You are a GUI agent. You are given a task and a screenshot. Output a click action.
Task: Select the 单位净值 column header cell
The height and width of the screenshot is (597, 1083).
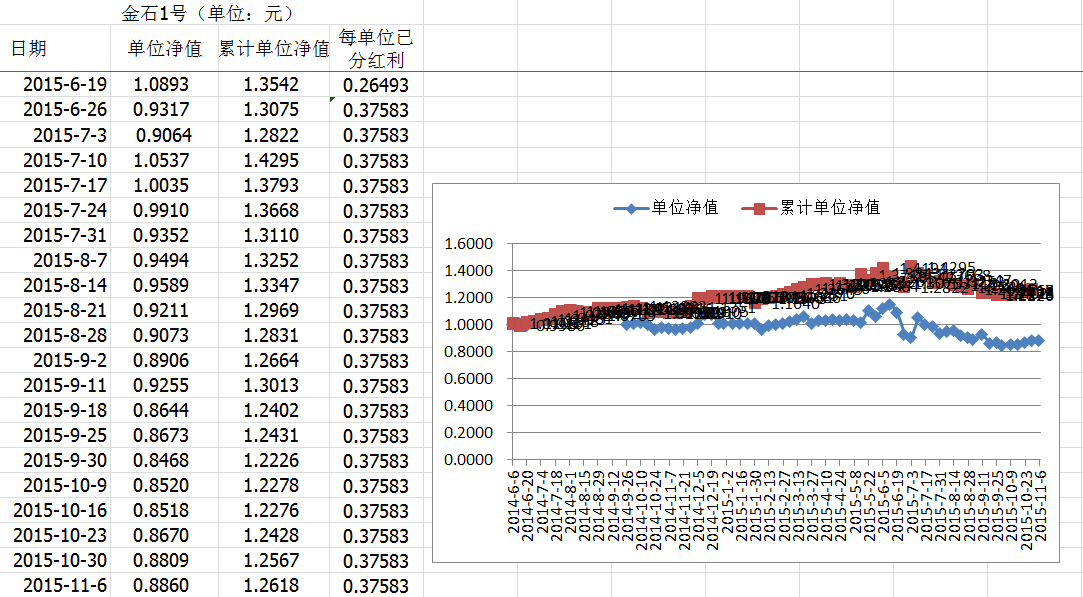165,49
